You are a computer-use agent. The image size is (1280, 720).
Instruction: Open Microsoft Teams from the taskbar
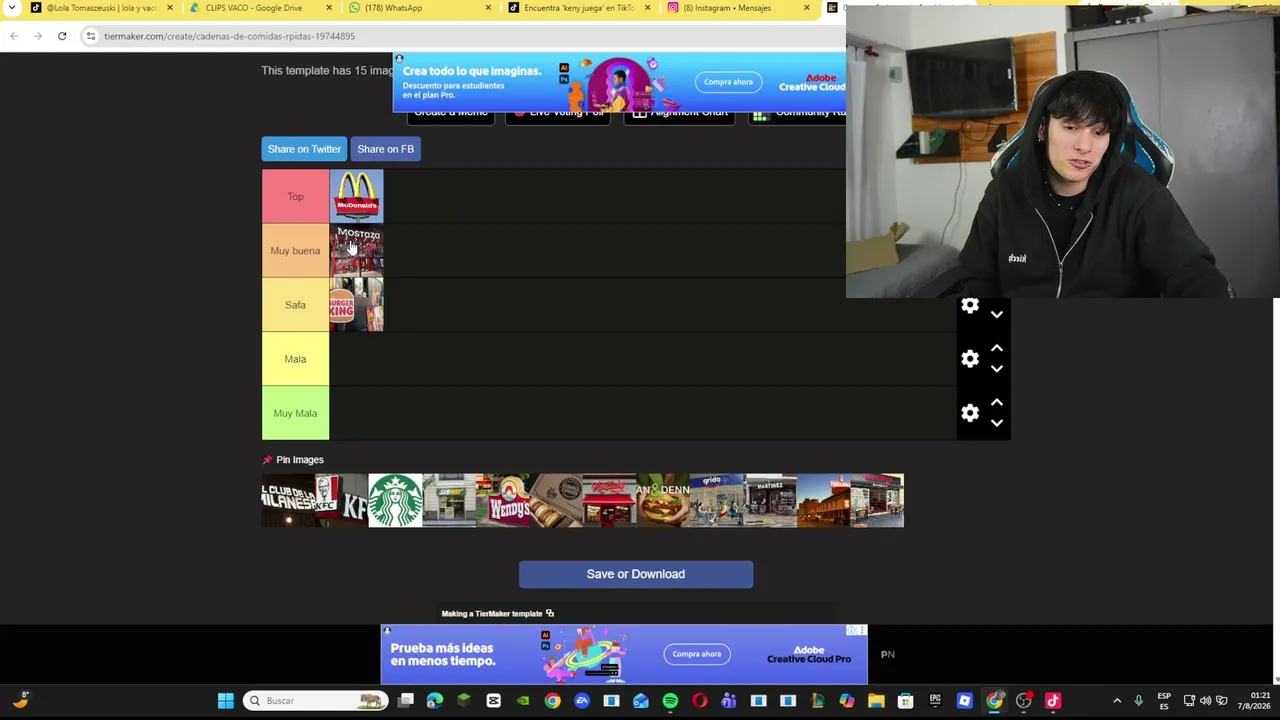(728, 701)
